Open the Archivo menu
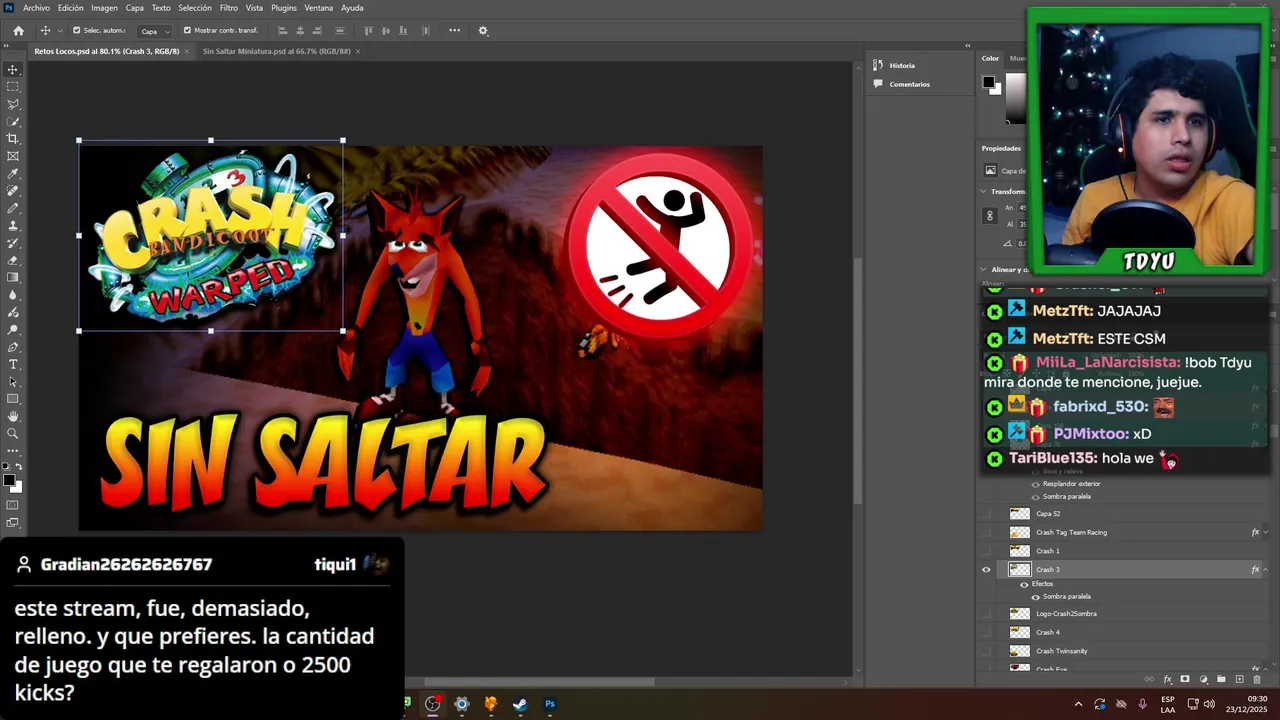The height and width of the screenshot is (720, 1280). click(36, 8)
